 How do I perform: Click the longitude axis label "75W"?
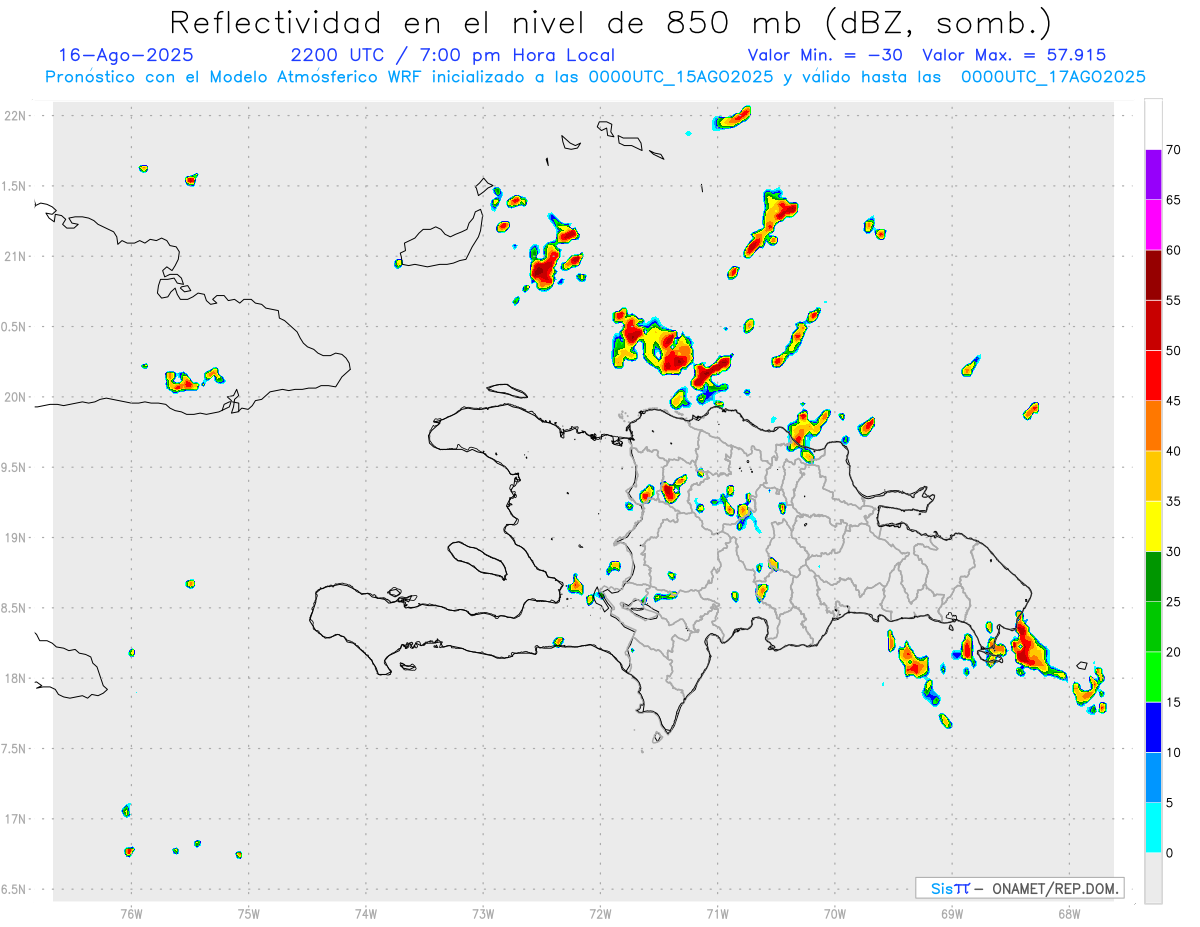pyautogui.click(x=248, y=914)
